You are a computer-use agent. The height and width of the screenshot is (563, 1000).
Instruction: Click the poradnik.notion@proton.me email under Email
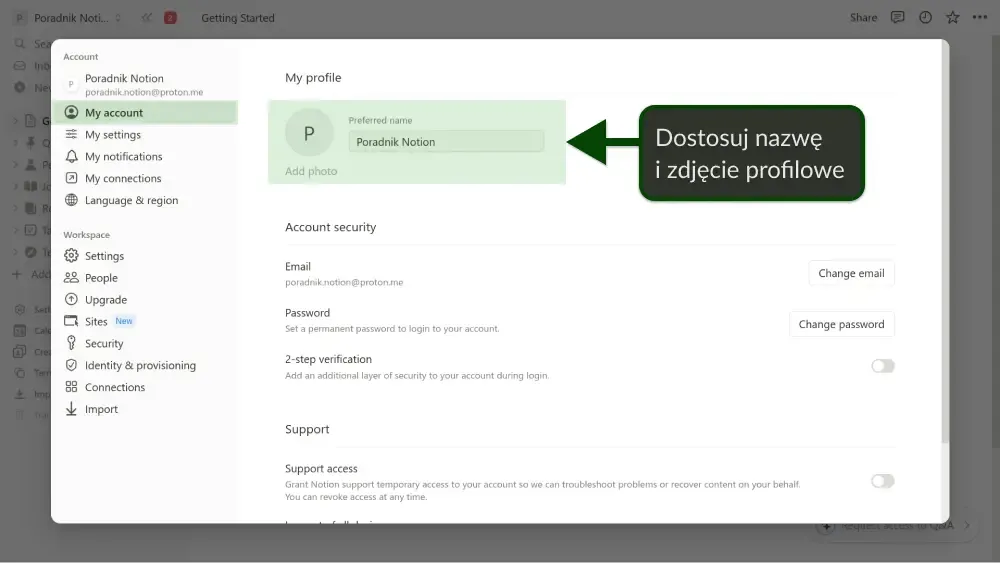(x=344, y=282)
